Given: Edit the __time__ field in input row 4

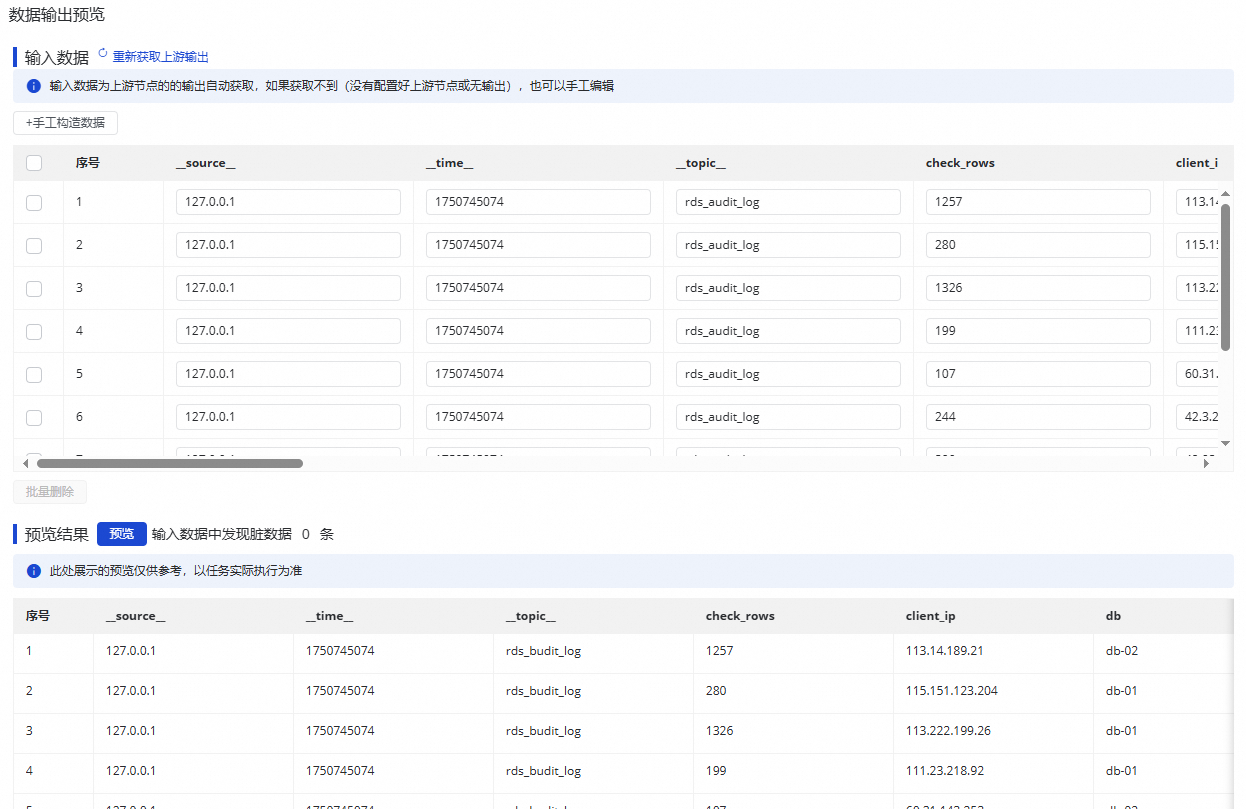Looking at the screenshot, I should point(538,331).
